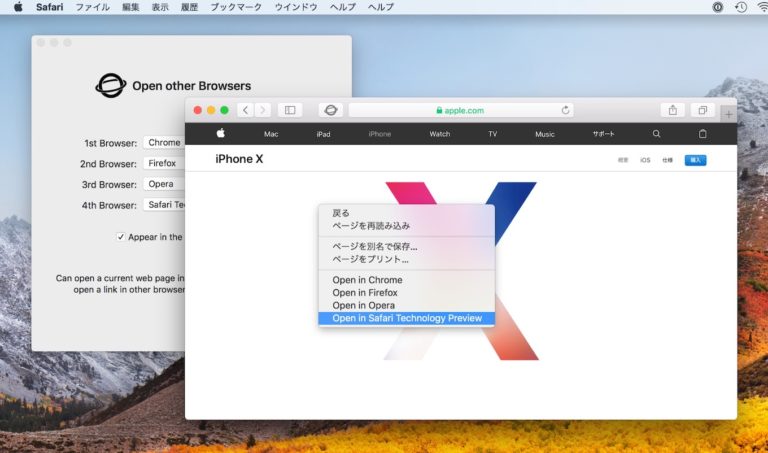Click the Wi-Fi status icon
Screen dimensions: 768x453
click(x=763, y=7)
